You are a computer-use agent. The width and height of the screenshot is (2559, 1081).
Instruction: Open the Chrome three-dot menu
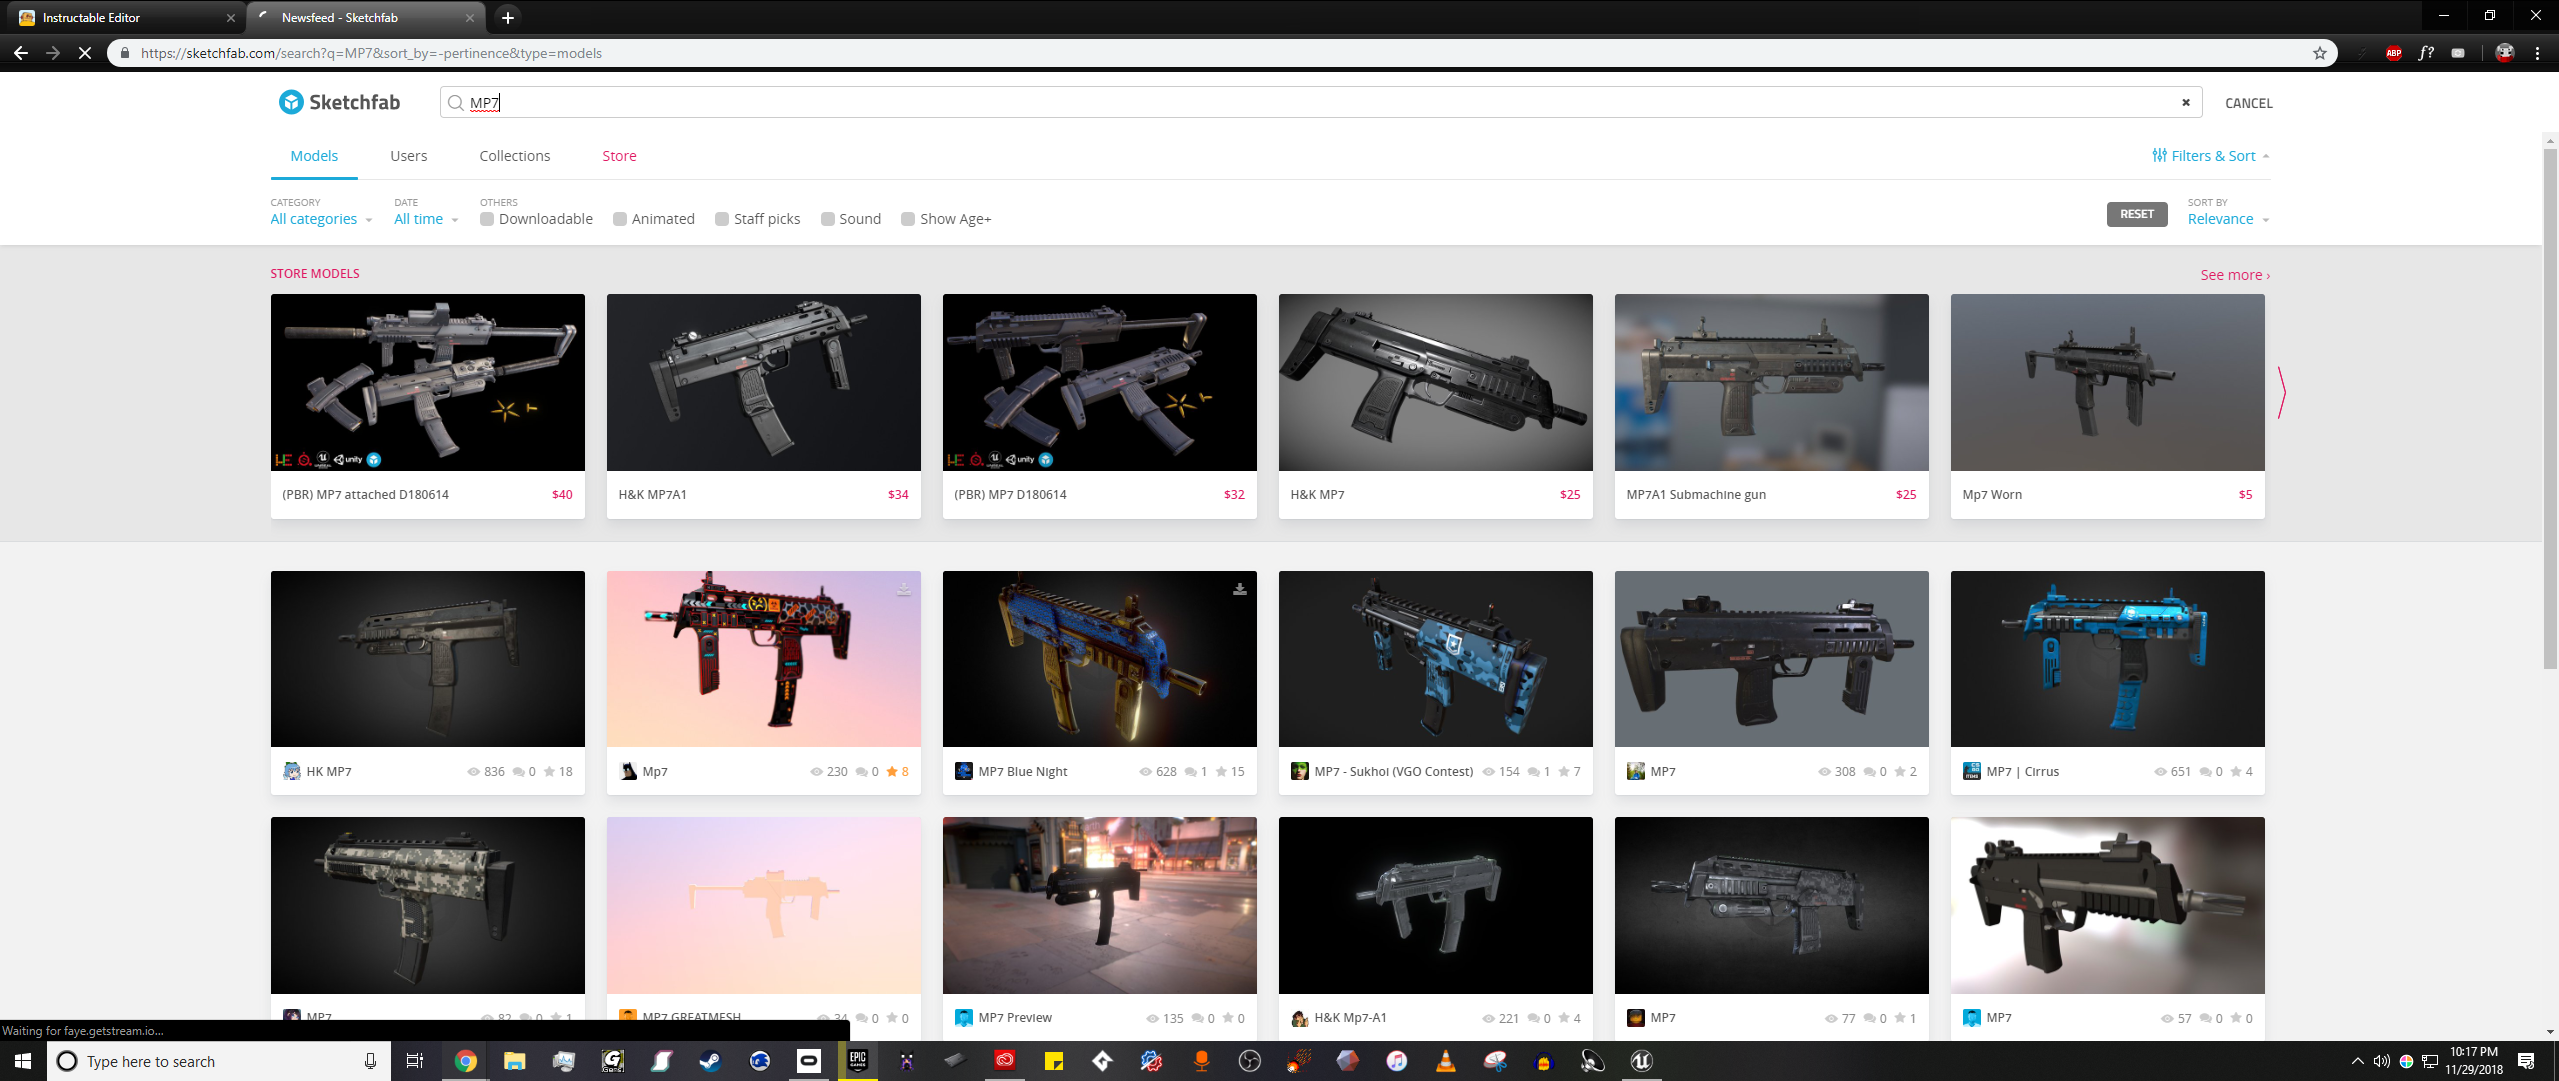tap(2538, 53)
